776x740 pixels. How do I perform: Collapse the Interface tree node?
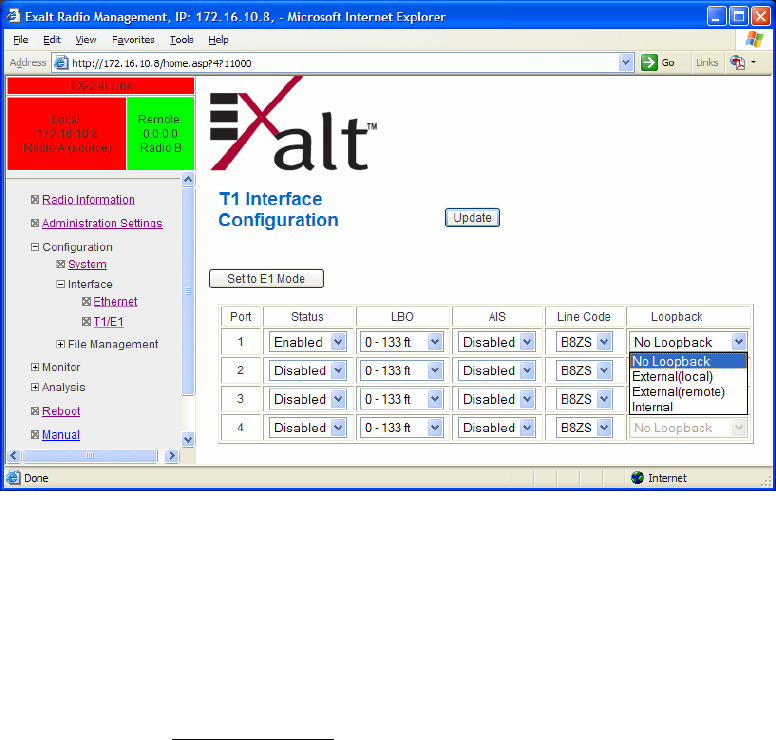pos(60,284)
